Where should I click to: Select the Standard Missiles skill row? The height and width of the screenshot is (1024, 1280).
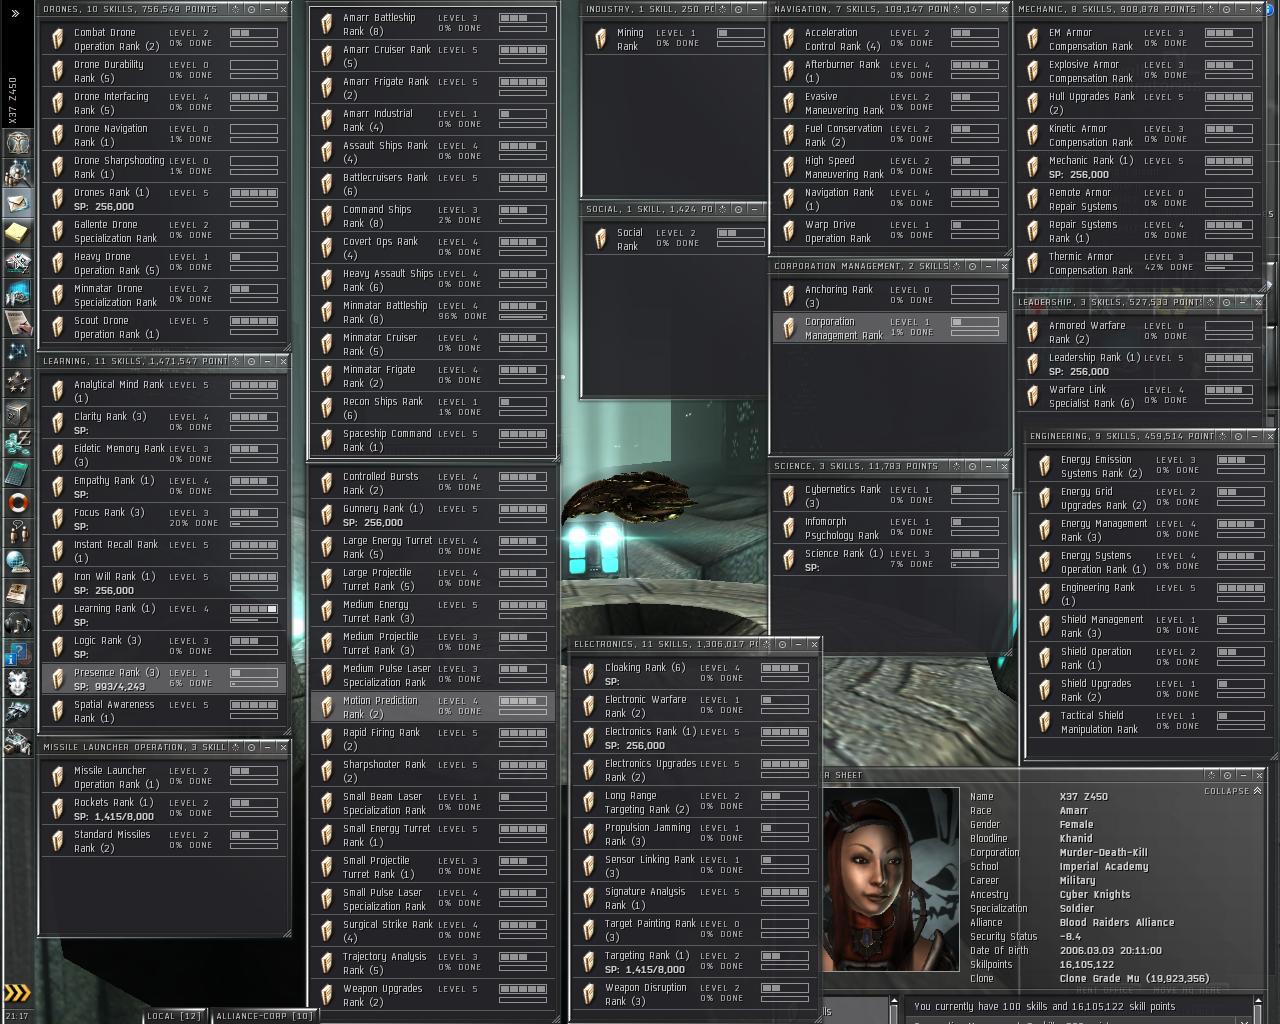(164, 841)
